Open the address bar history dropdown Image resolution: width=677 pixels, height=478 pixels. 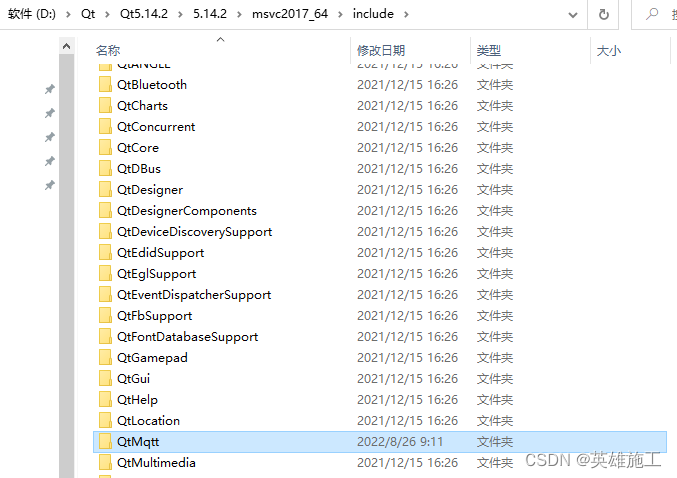tap(573, 15)
